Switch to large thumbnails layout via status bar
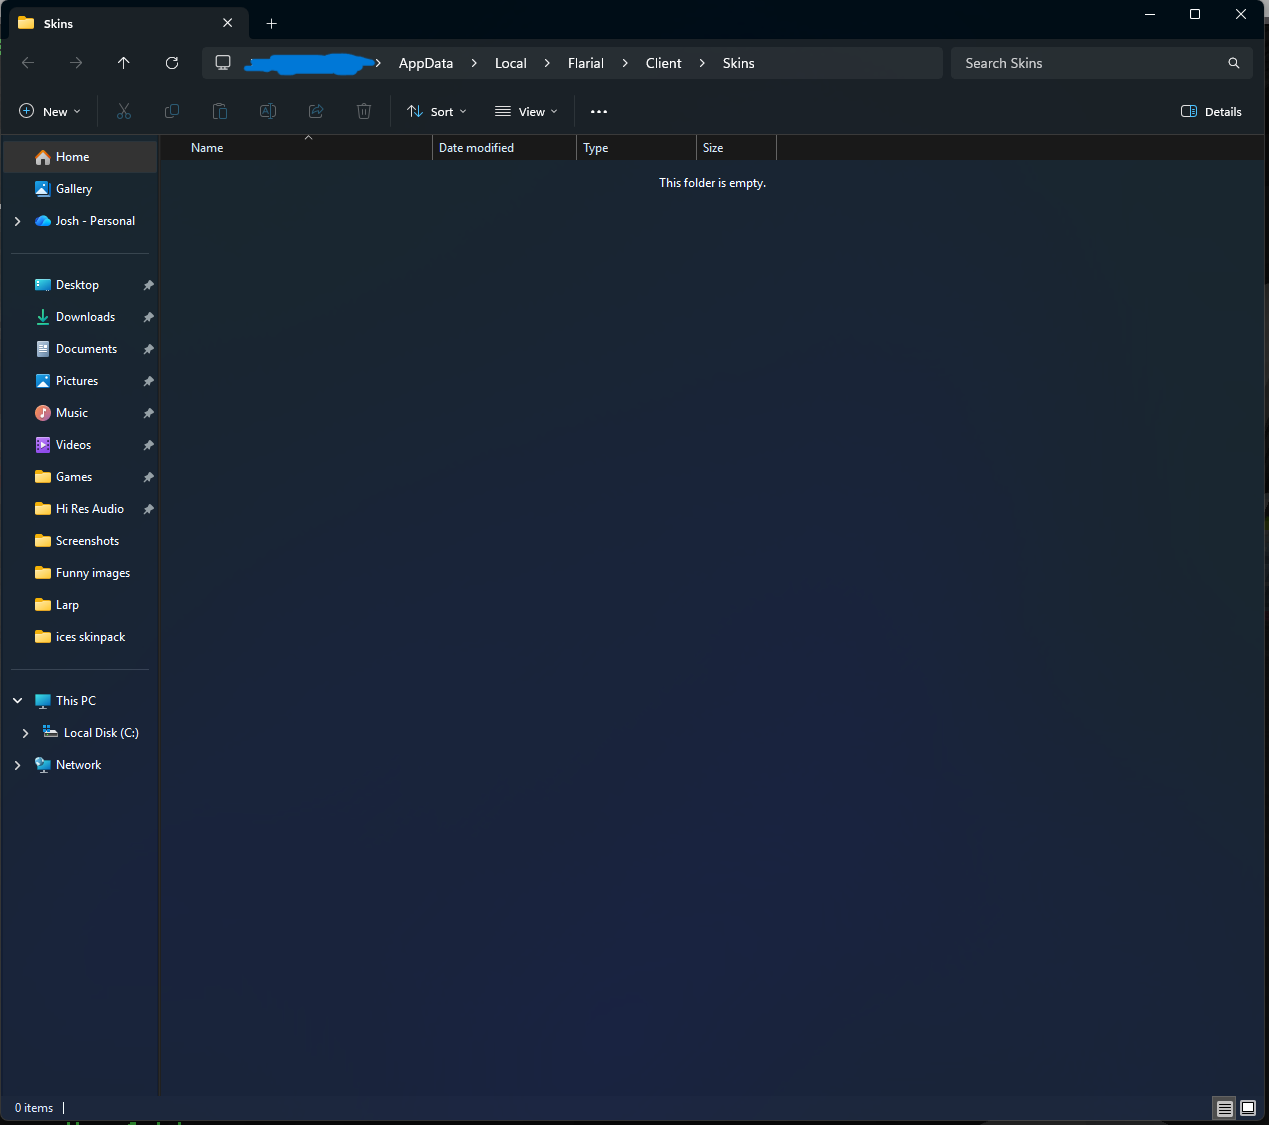This screenshot has height=1125, width=1269. click(x=1247, y=1108)
